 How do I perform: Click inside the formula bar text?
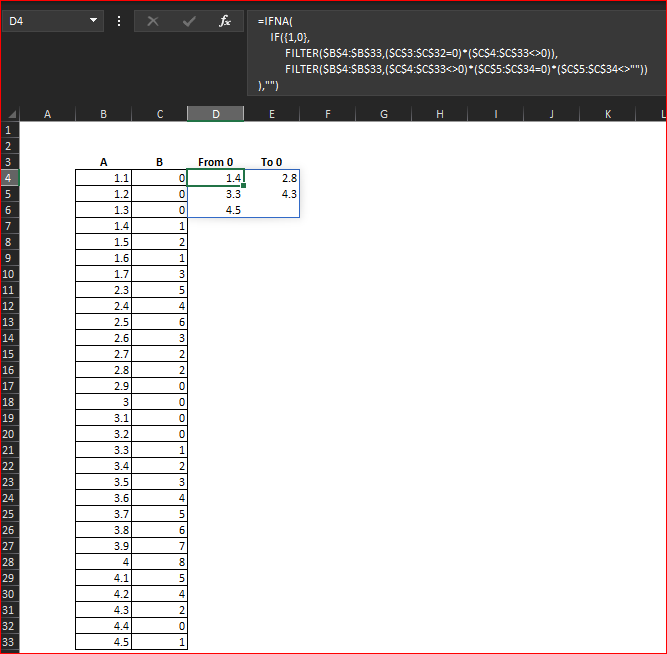(455, 53)
